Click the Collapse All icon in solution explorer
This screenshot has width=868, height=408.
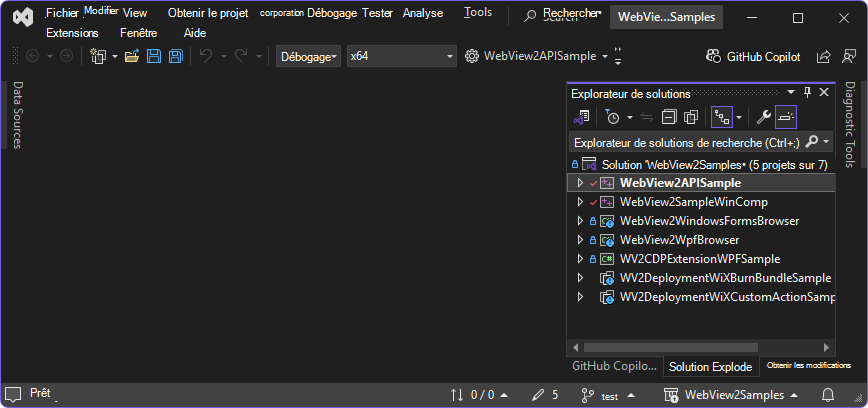[669, 117]
